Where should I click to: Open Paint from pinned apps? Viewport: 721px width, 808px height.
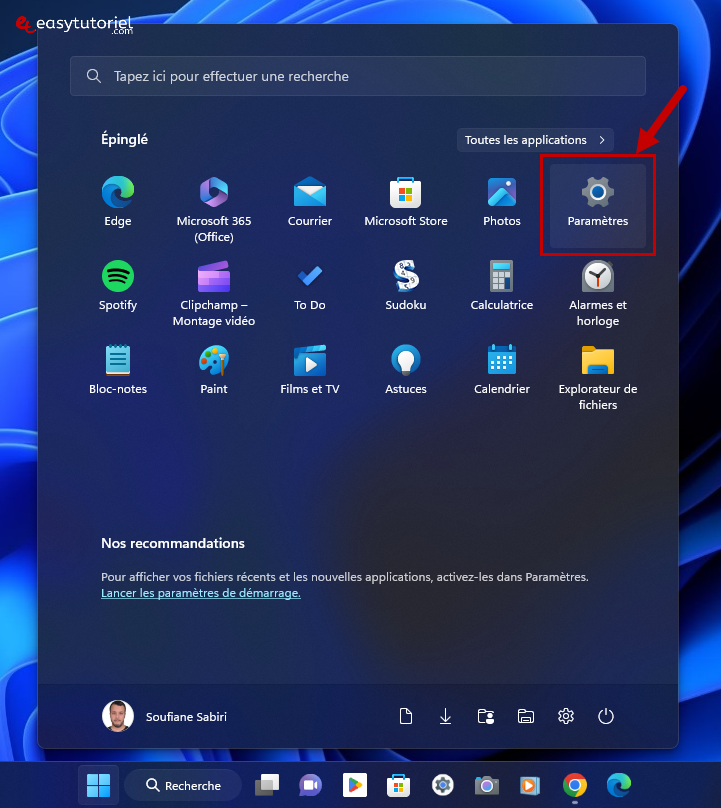pos(214,369)
